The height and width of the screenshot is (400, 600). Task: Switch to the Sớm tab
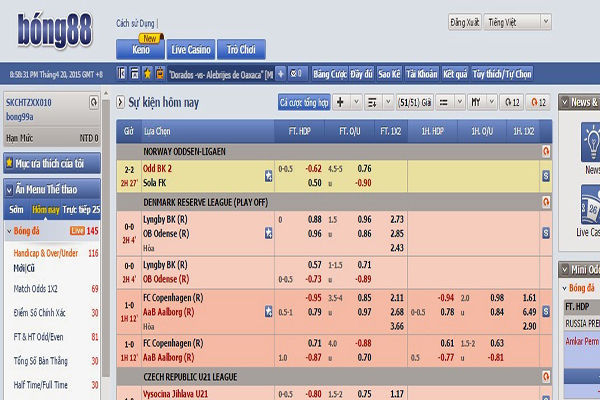click(x=16, y=209)
